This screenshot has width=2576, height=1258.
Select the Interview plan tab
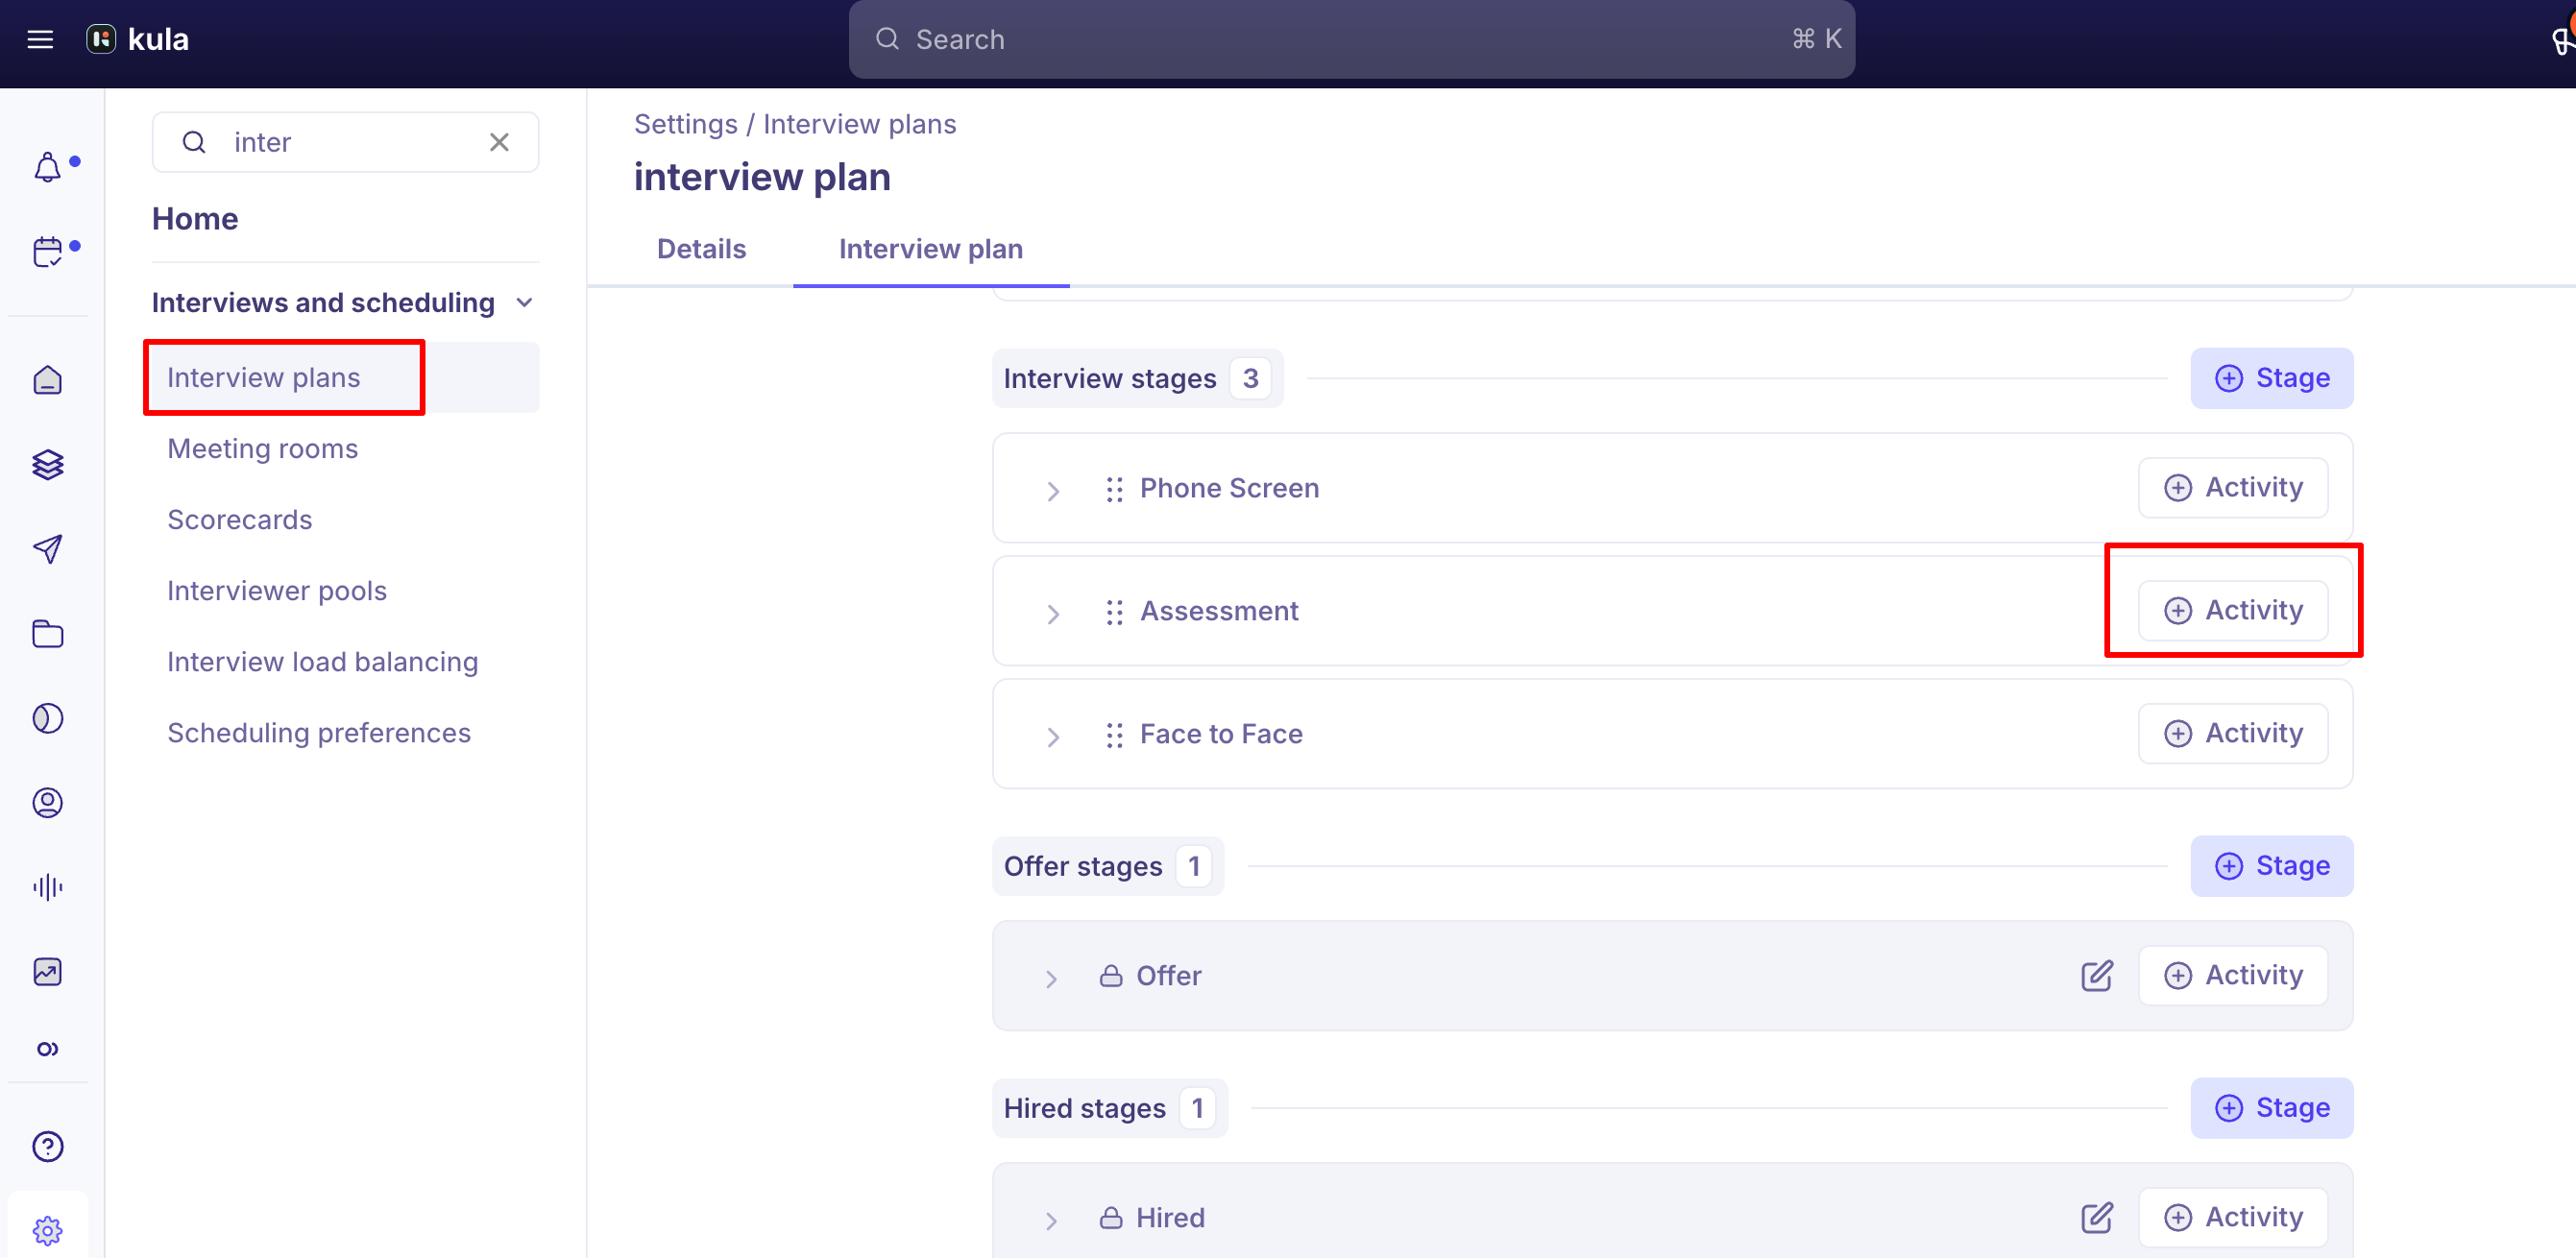point(930,249)
